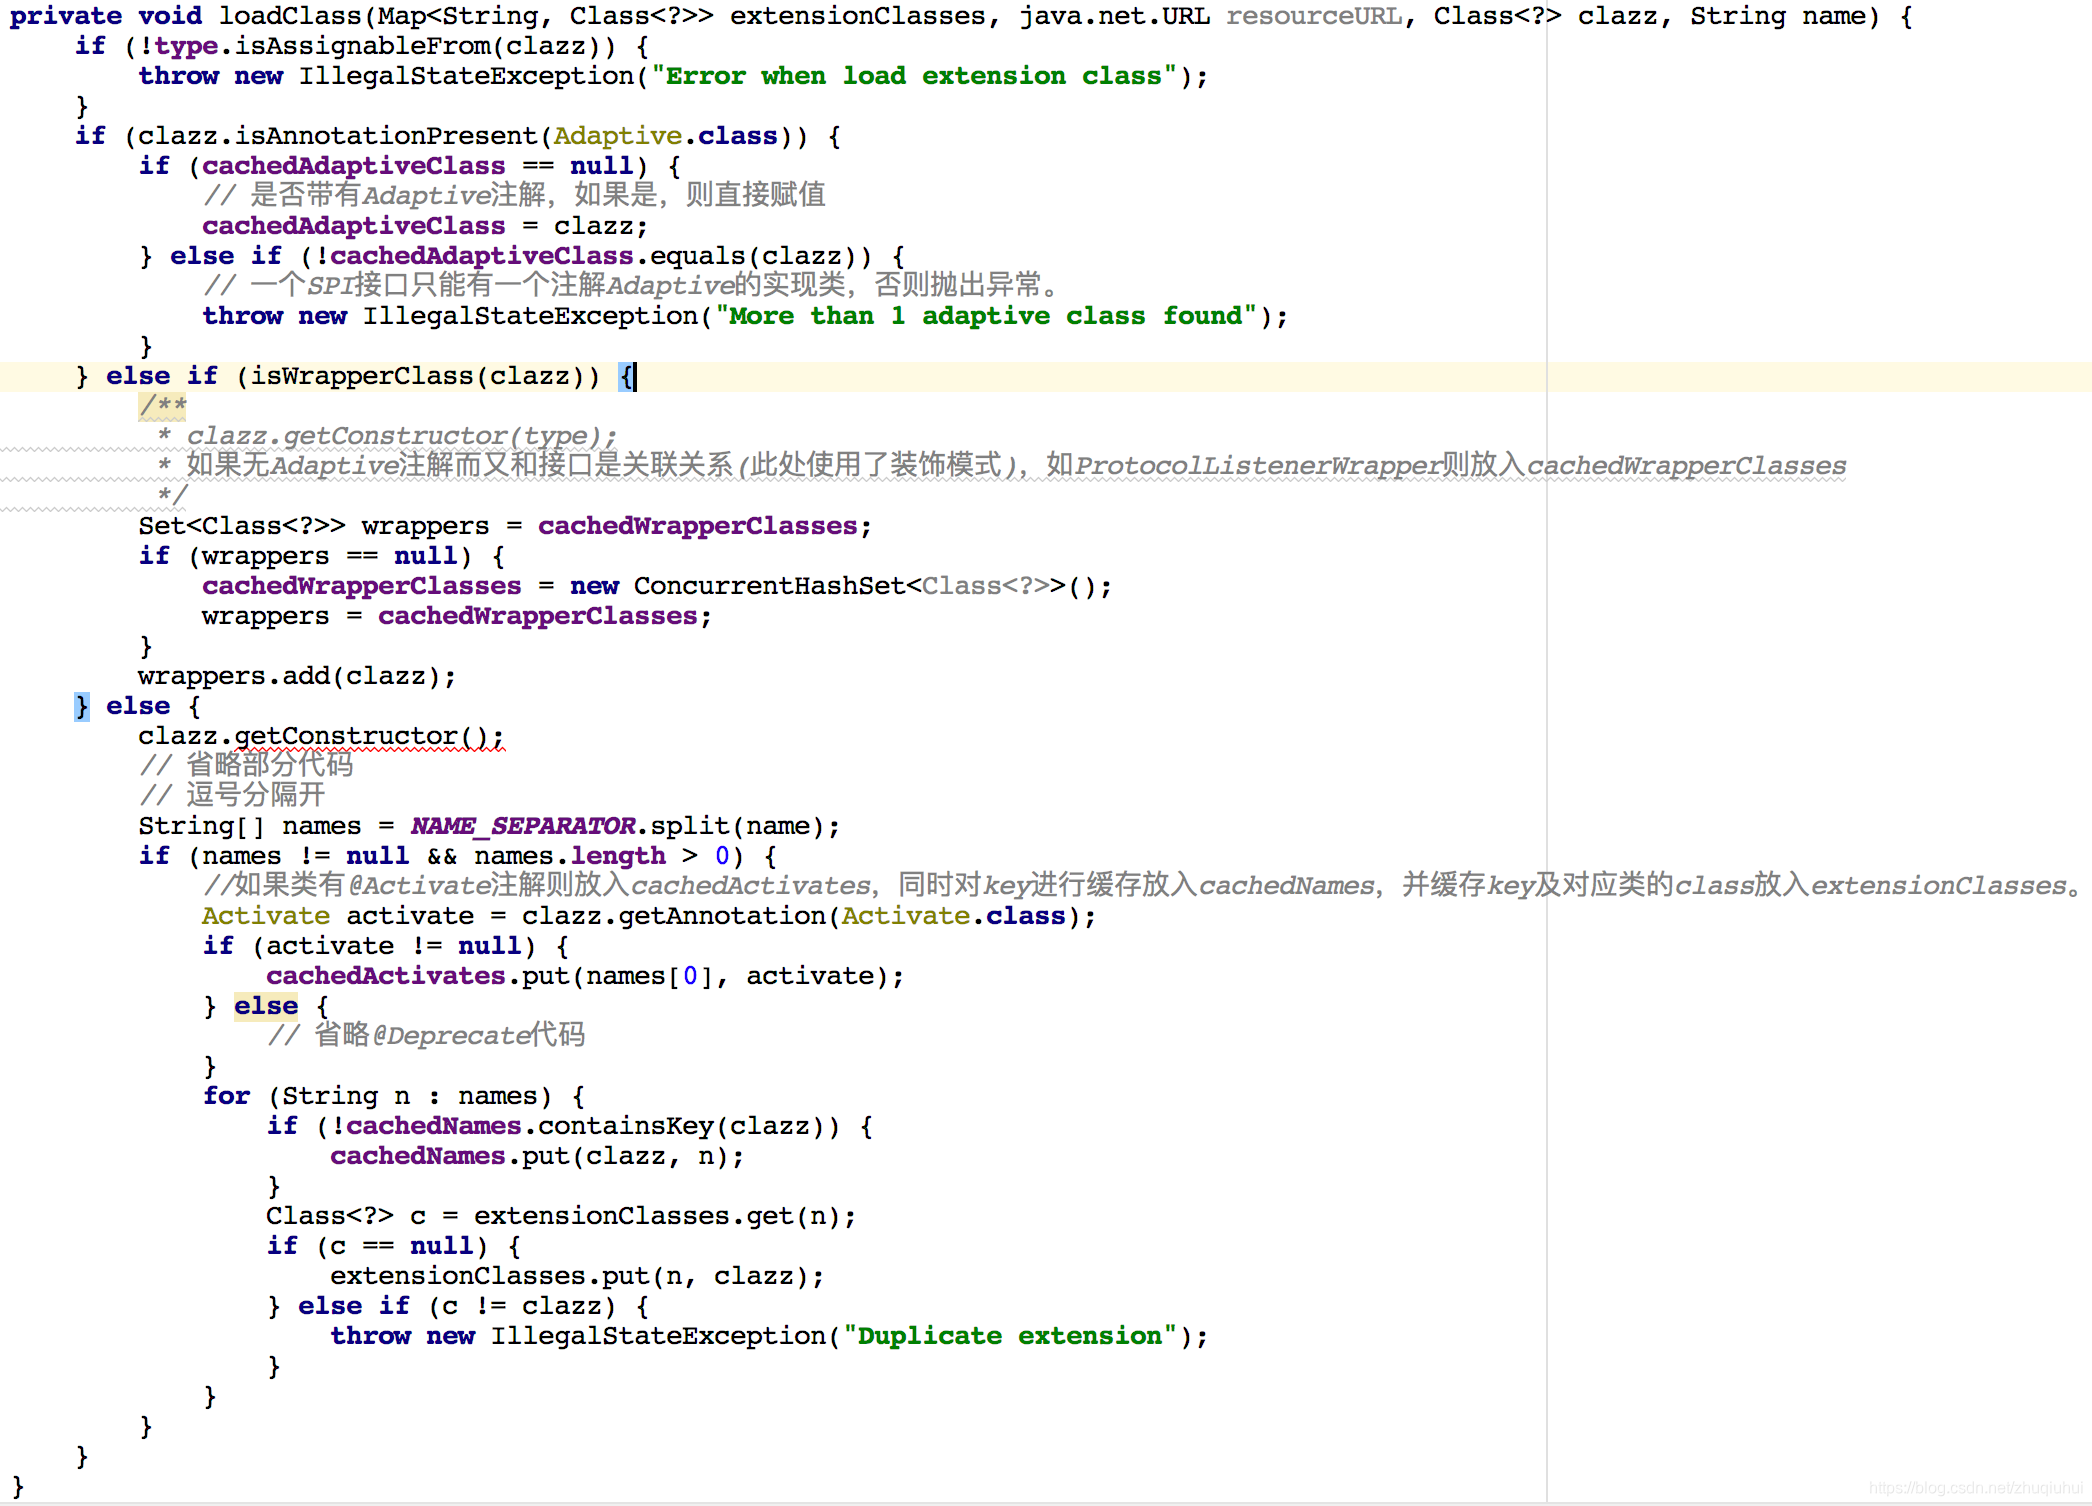Click the highlighted else keyword
Image resolution: width=2092 pixels, height=1506 pixels.
[266, 1006]
